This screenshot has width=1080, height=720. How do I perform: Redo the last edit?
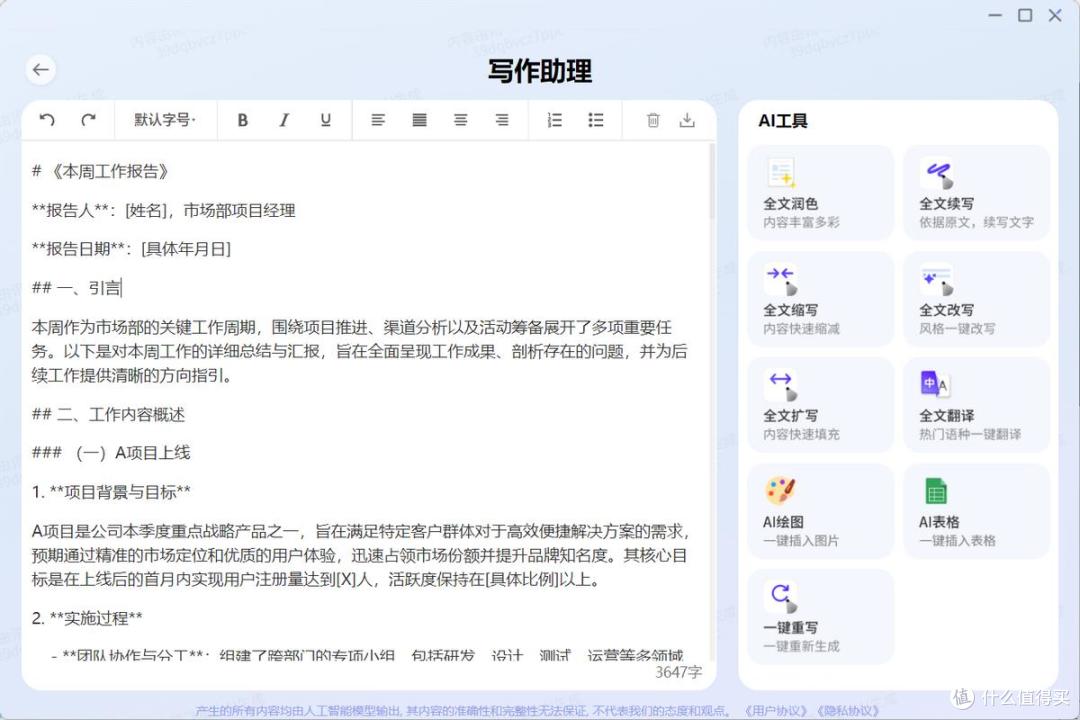pos(88,120)
